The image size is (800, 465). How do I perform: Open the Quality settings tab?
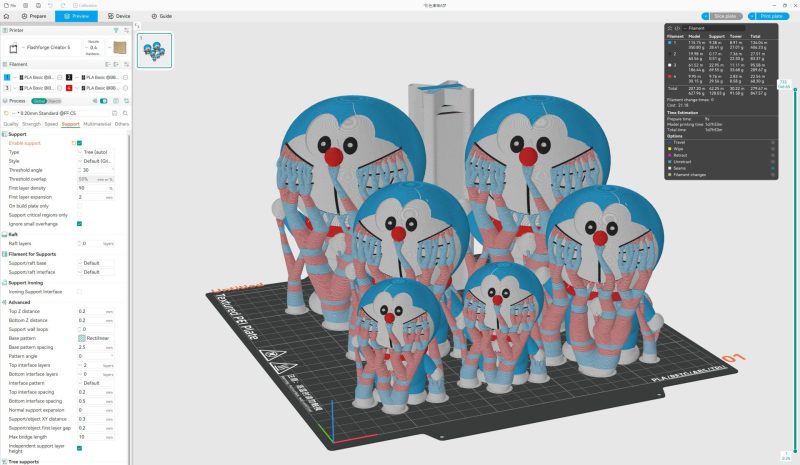coord(11,124)
